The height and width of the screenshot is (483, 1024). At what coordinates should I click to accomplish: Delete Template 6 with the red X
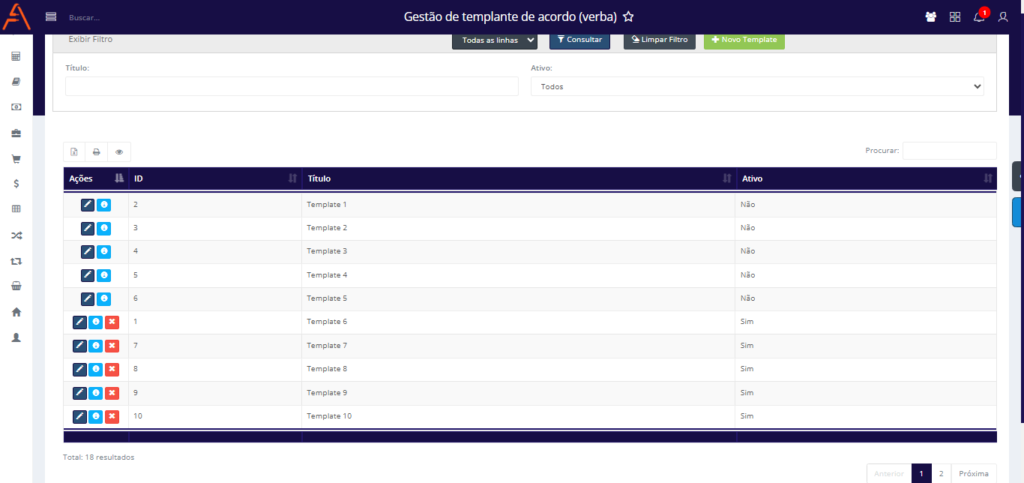(x=112, y=321)
